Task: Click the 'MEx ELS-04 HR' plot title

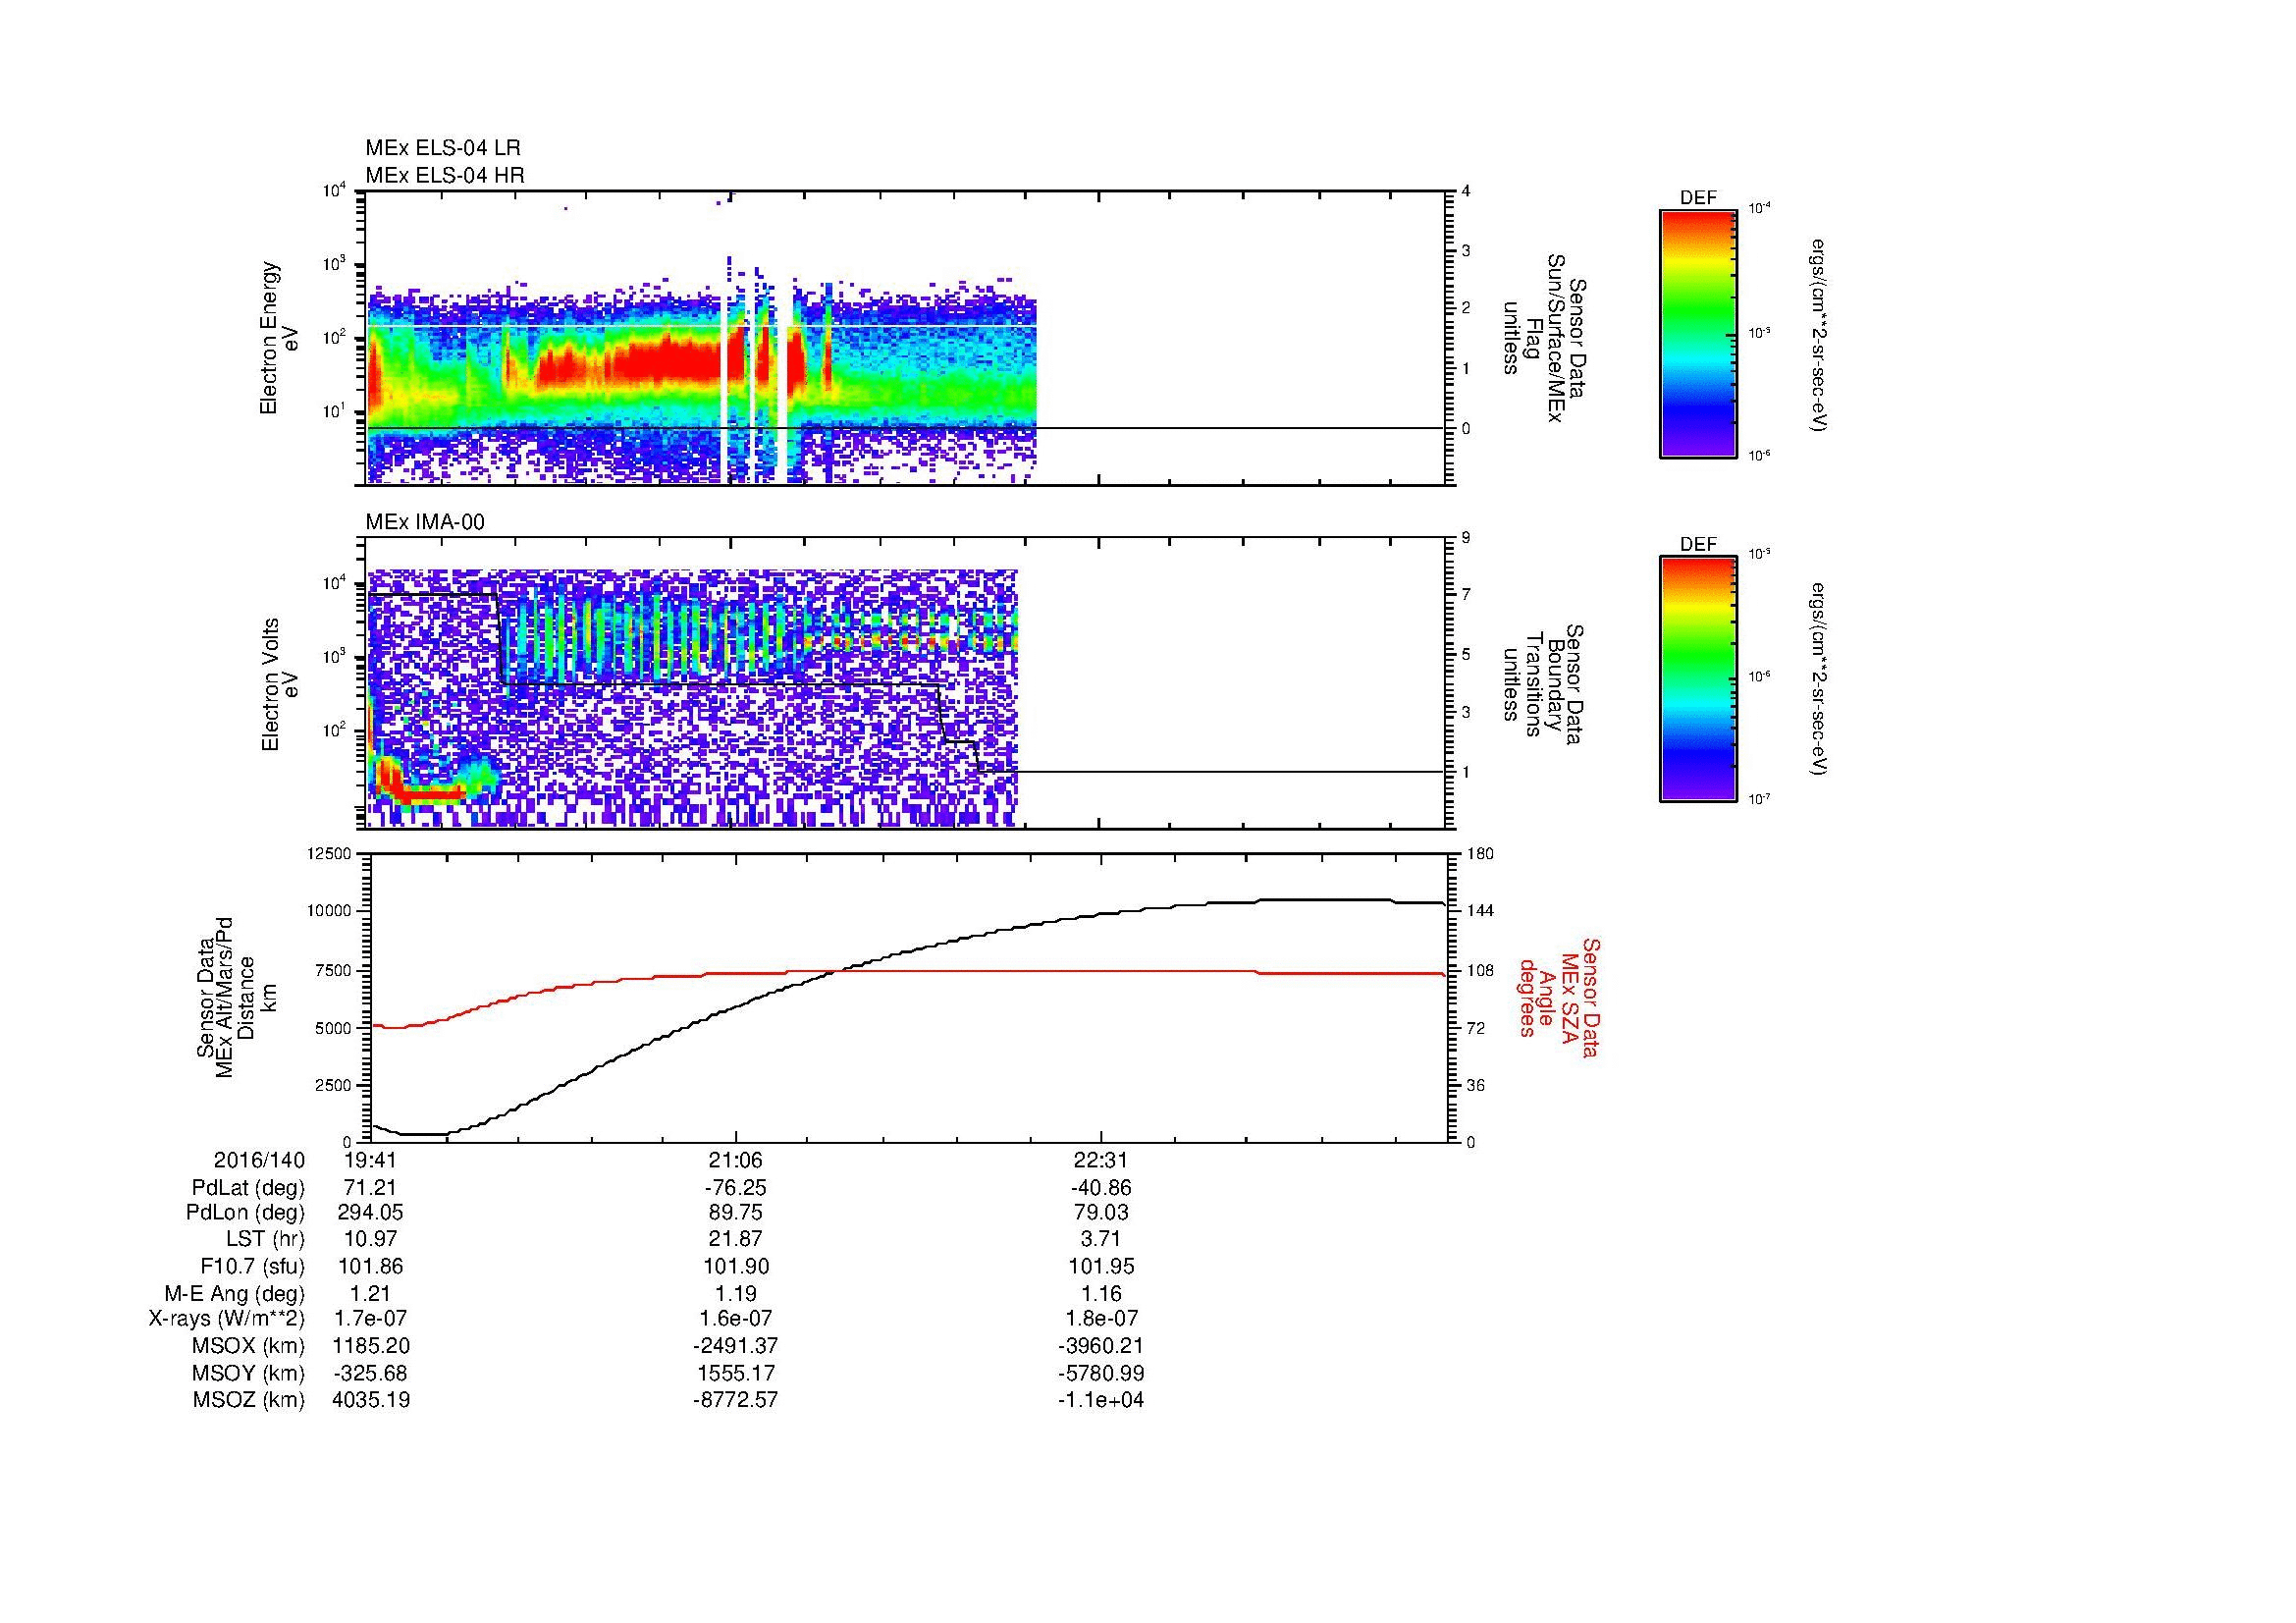Action: click(x=445, y=175)
